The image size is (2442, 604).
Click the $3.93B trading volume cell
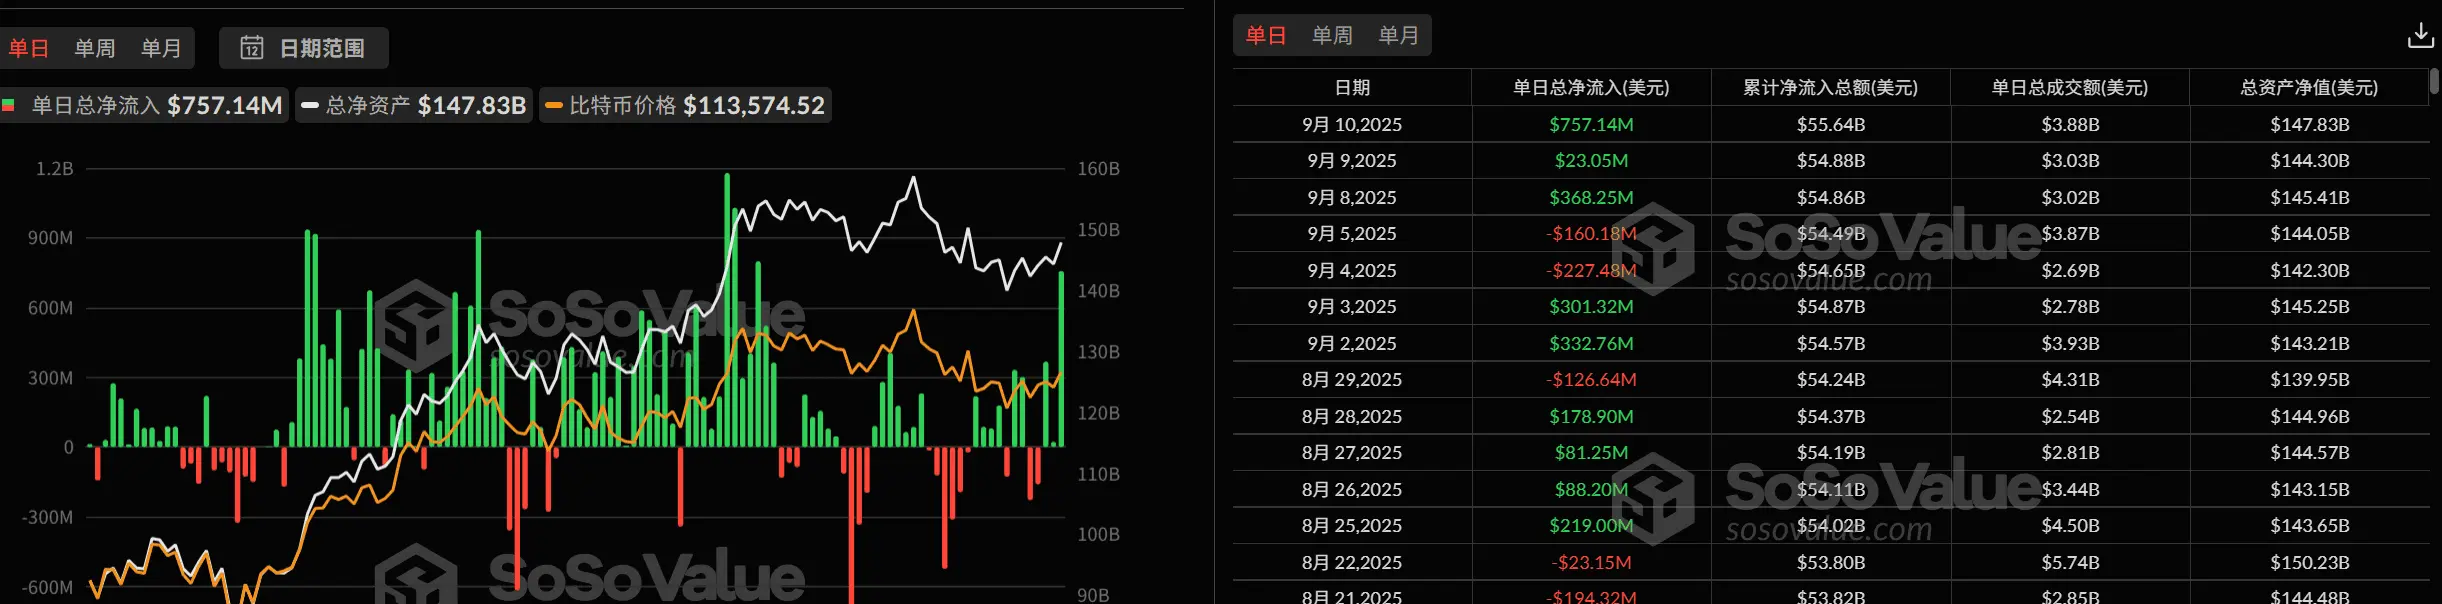tap(2070, 343)
